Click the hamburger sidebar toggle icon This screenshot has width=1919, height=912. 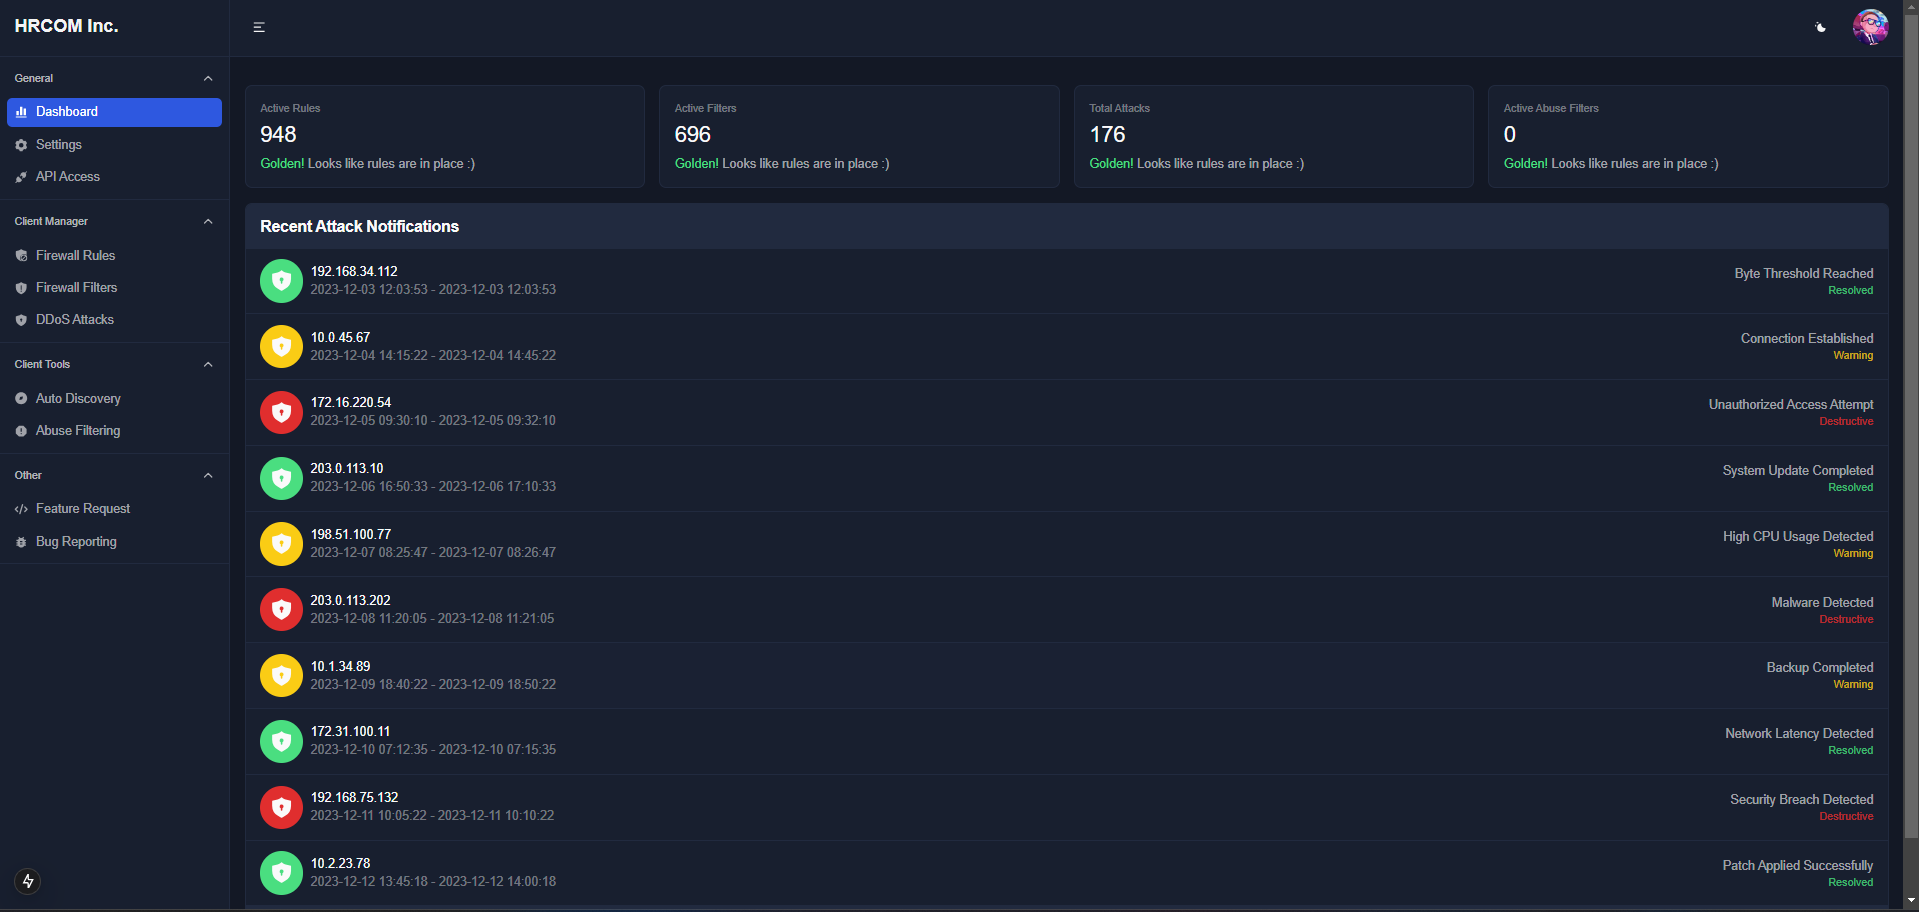tap(259, 27)
